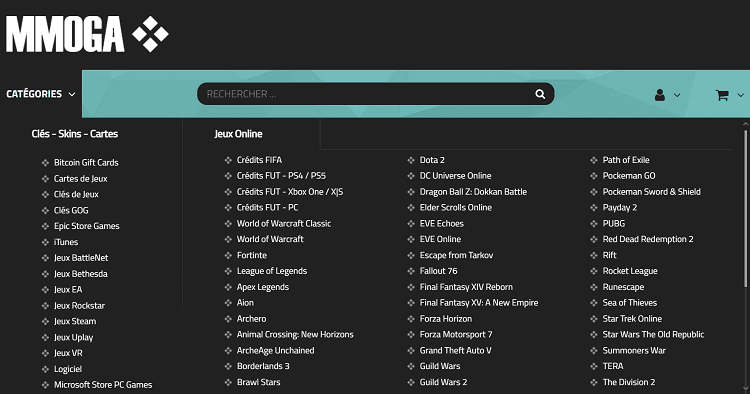
Task: Open Jeux Bethesda
Action: 80,274
